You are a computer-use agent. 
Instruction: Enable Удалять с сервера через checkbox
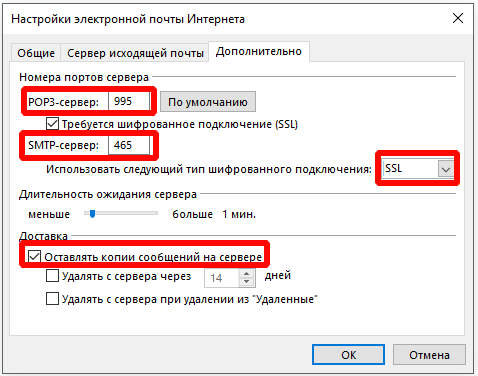(52, 276)
